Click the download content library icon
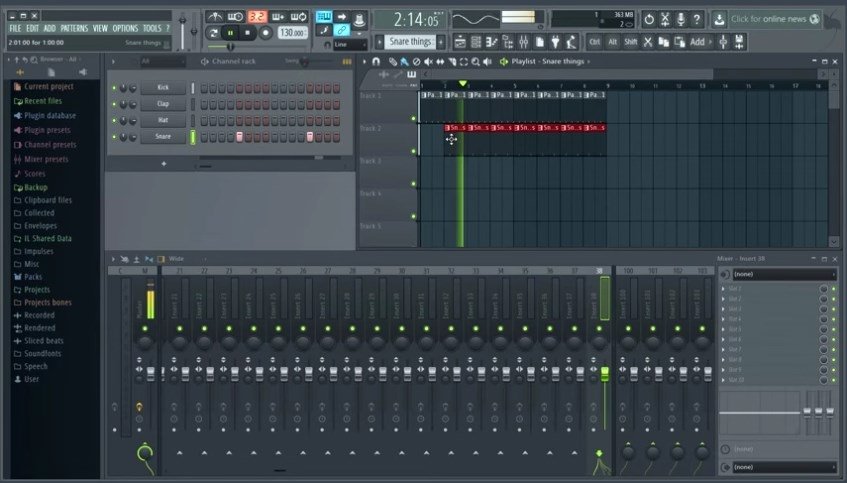This screenshot has height=483, width=847. (x=719, y=19)
